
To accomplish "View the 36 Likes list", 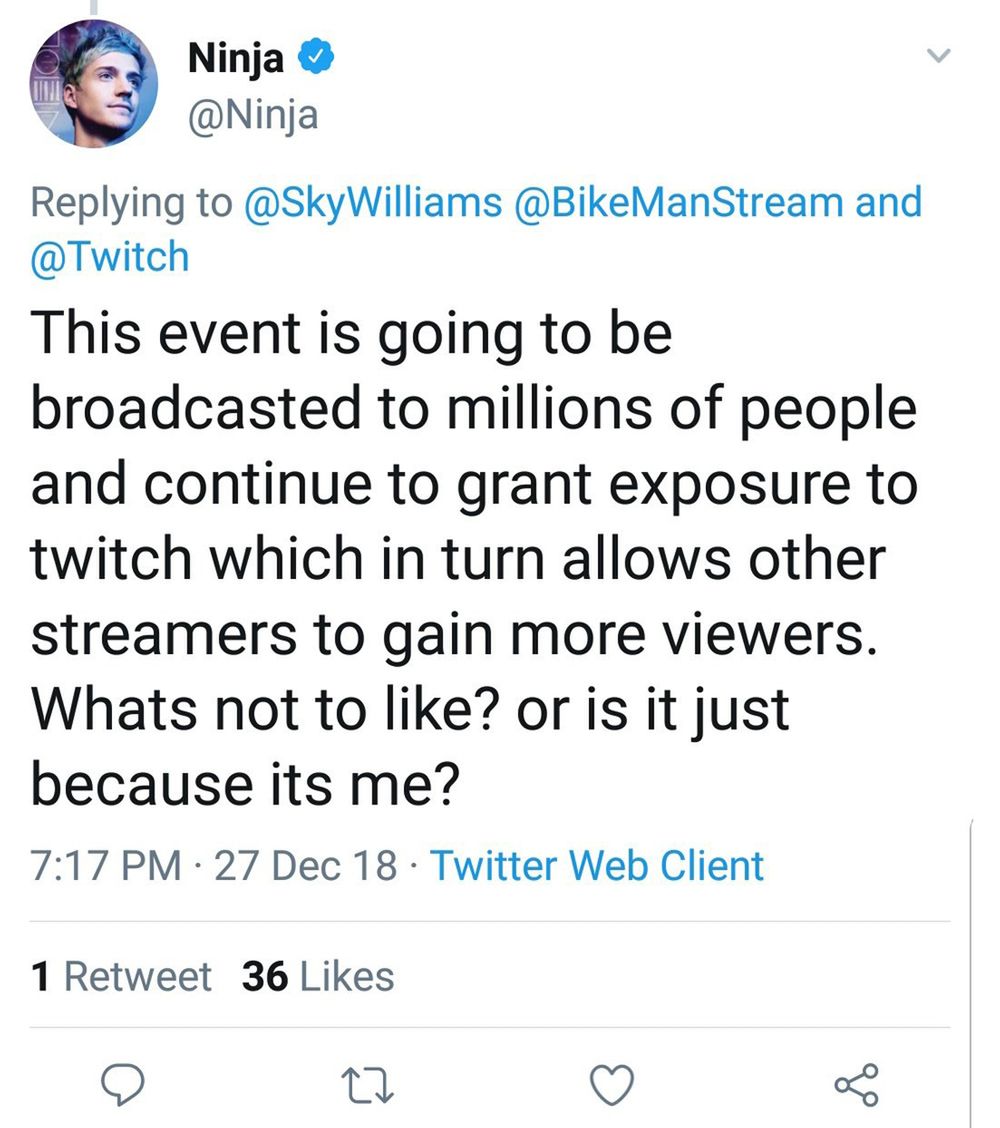I will pos(318,976).
